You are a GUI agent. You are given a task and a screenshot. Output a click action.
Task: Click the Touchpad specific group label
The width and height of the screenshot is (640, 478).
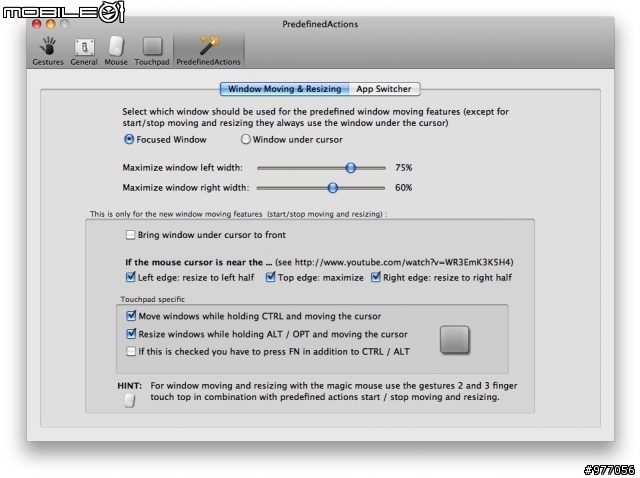pos(153,299)
